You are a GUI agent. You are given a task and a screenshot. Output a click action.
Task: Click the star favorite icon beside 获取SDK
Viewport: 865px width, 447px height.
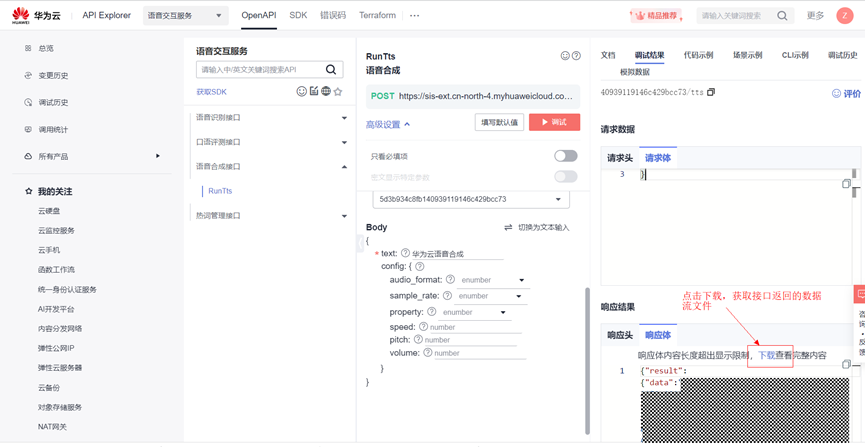[338, 92]
